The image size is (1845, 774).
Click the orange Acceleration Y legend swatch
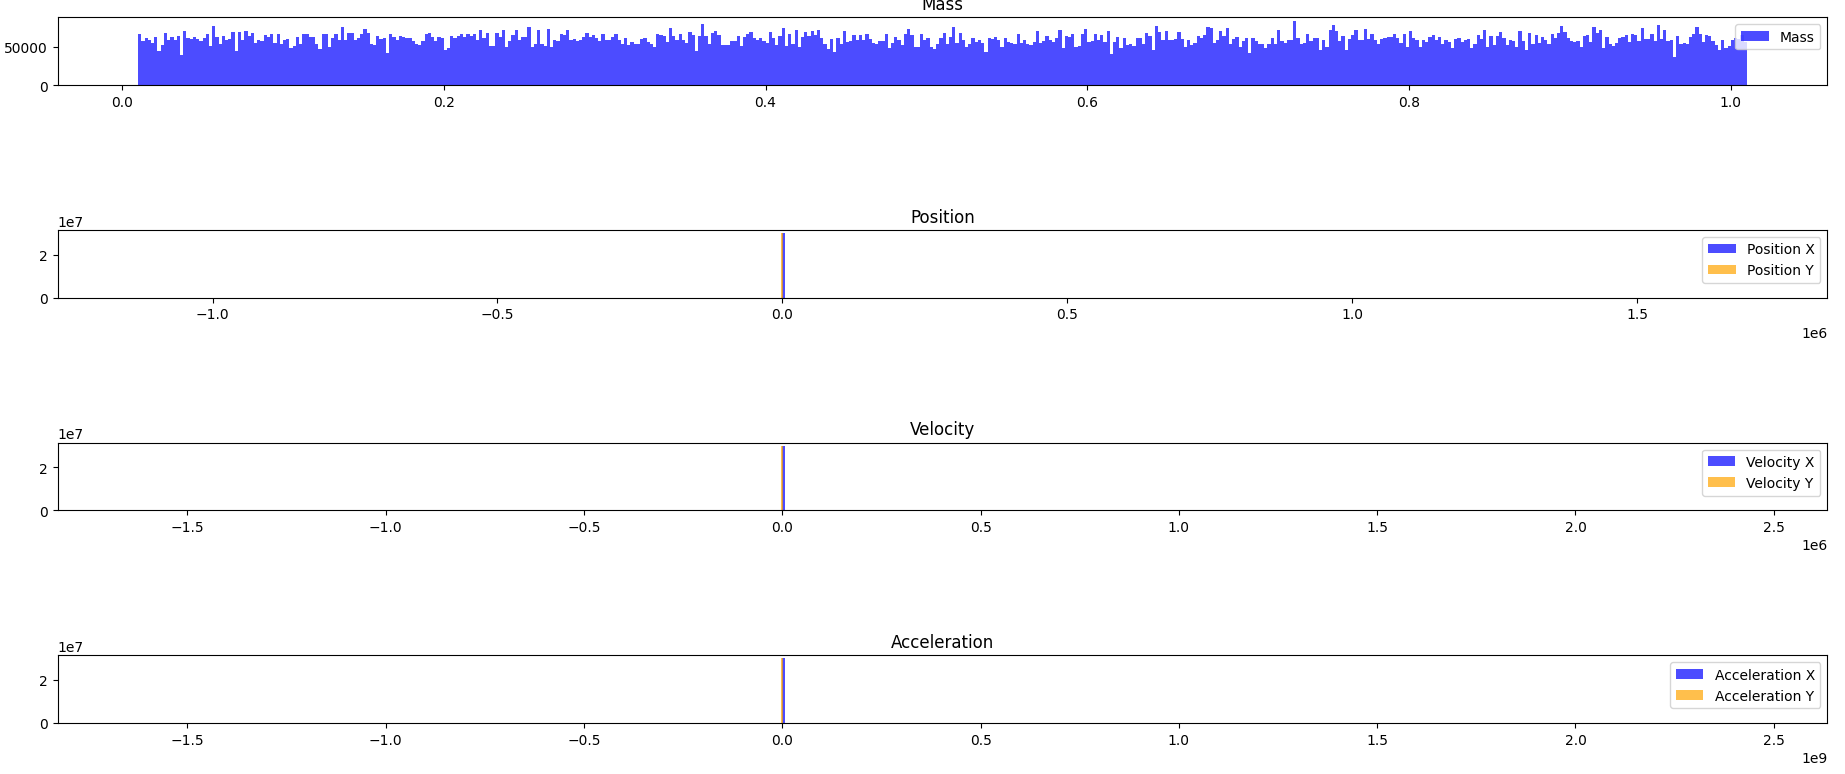[x=1689, y=696]
